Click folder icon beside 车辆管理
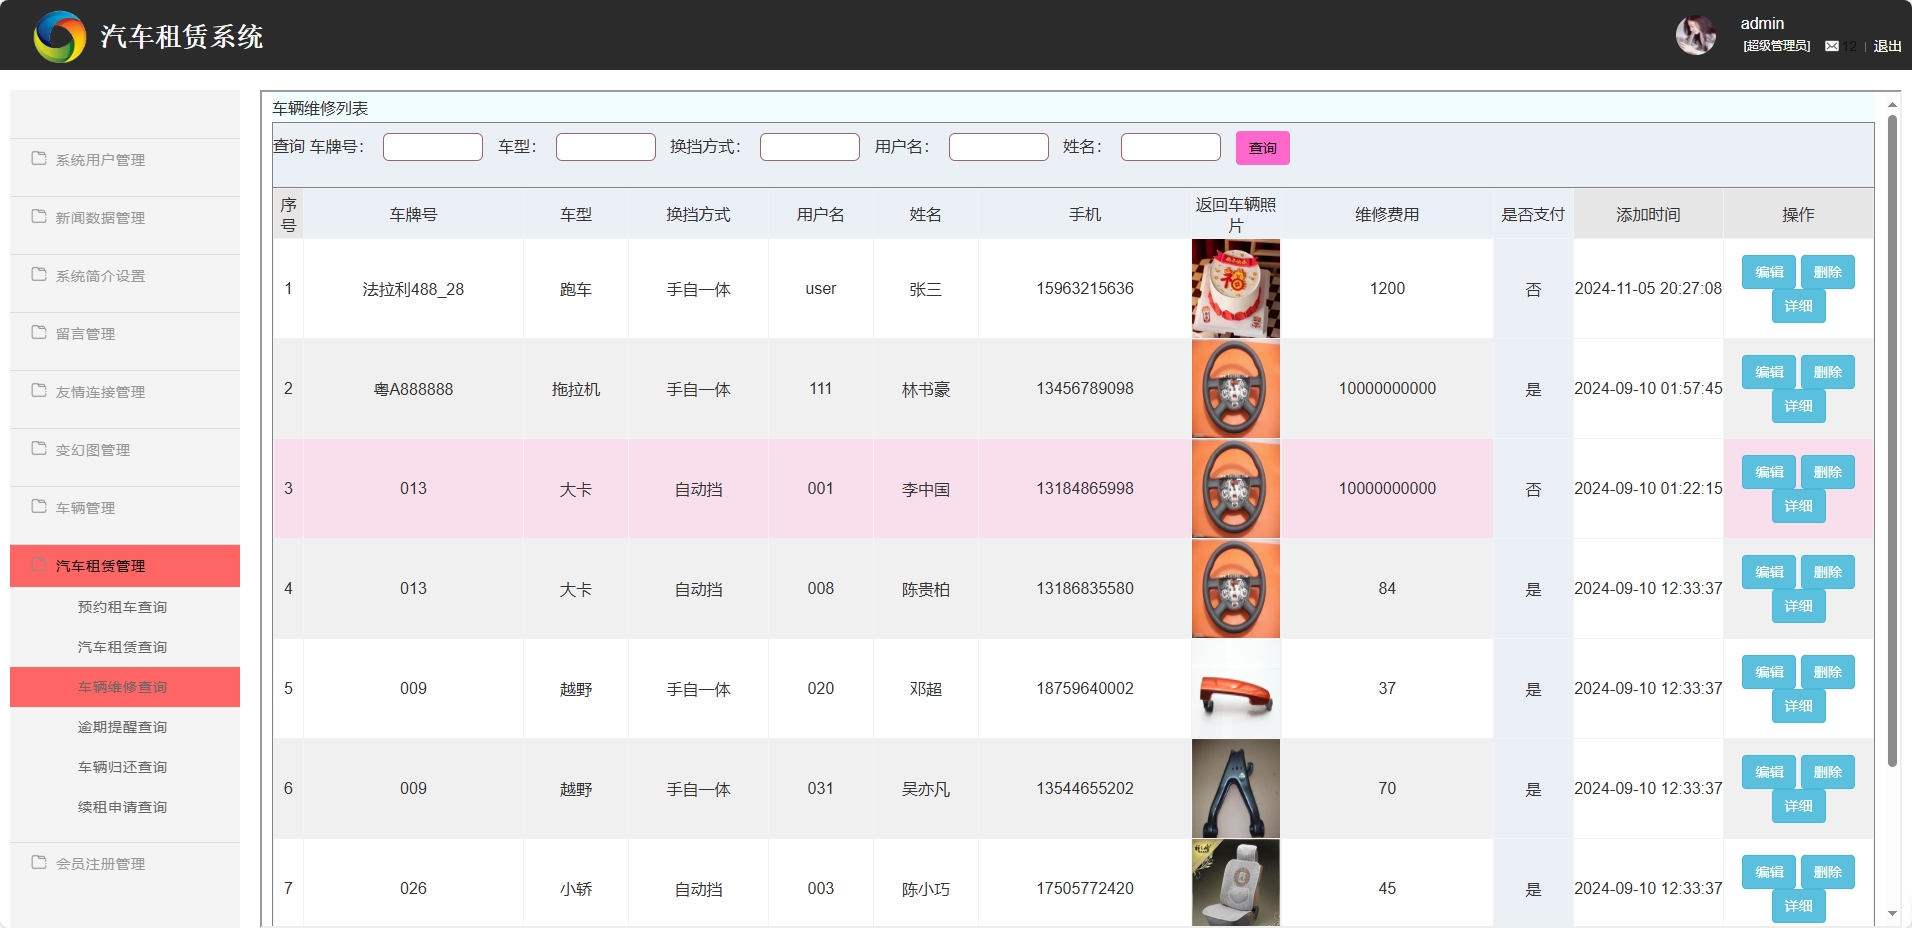The image size is (1912, 928). (39, 507)
